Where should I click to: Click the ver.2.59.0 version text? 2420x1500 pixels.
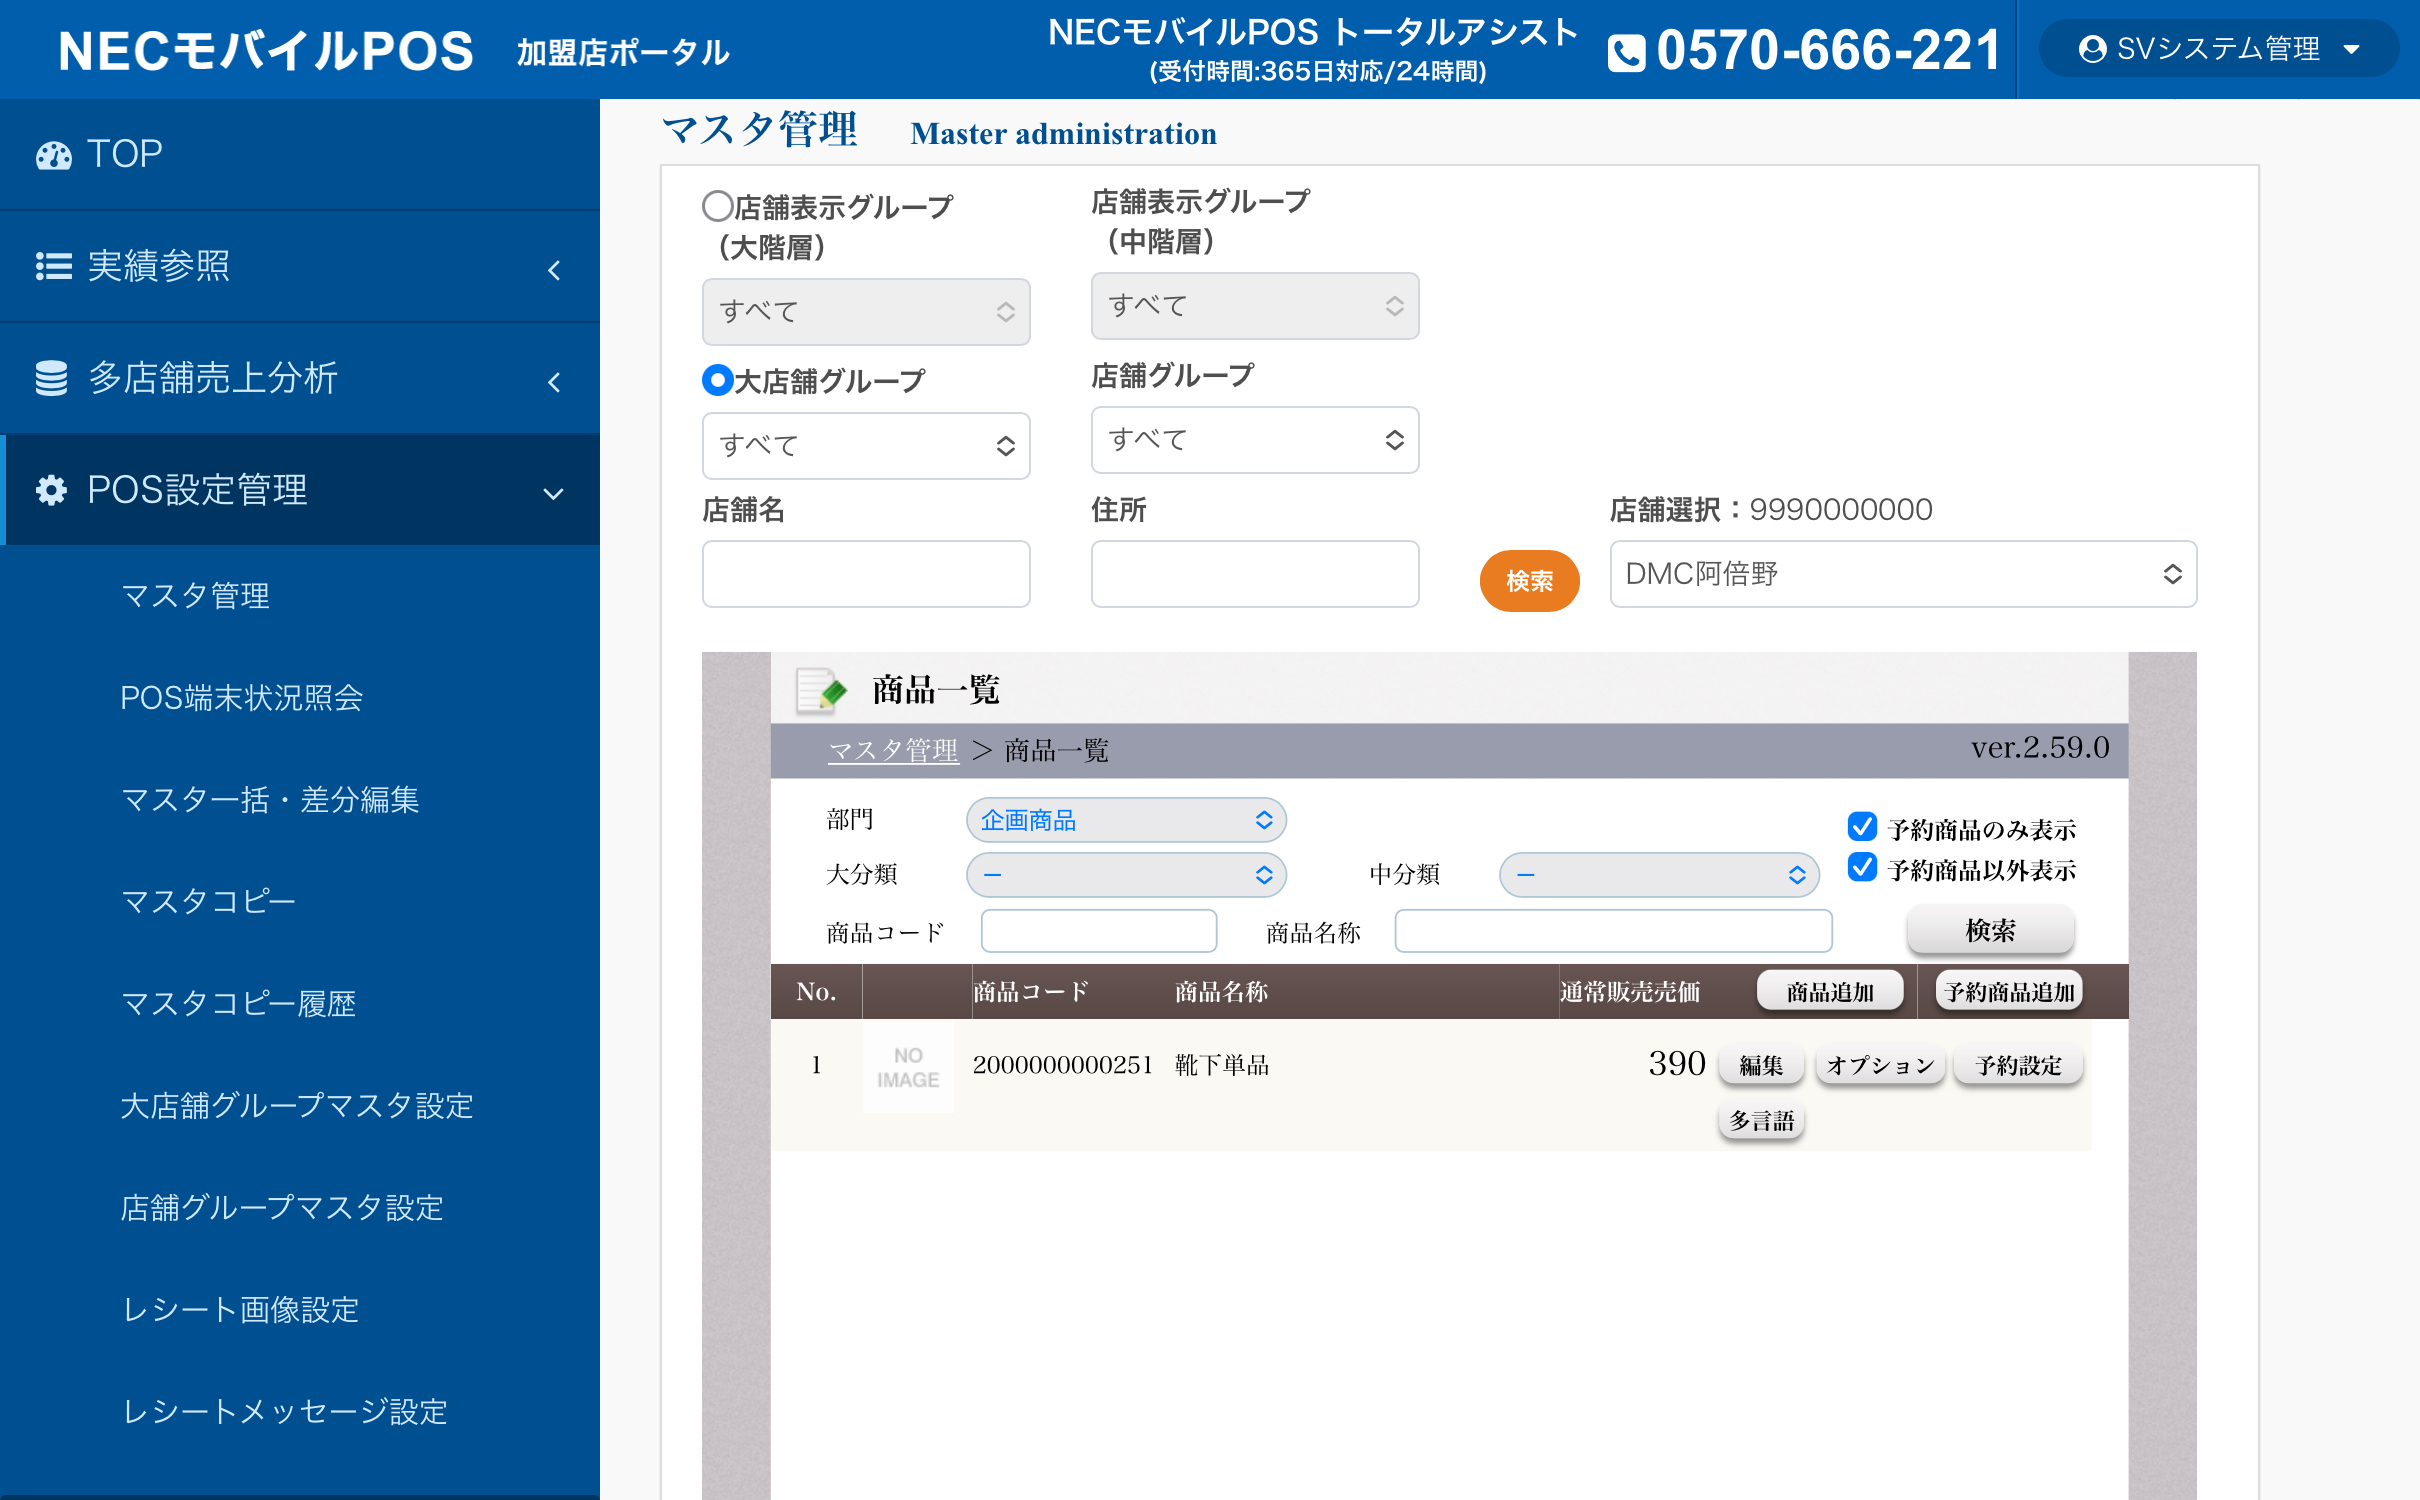[2040, 747]
